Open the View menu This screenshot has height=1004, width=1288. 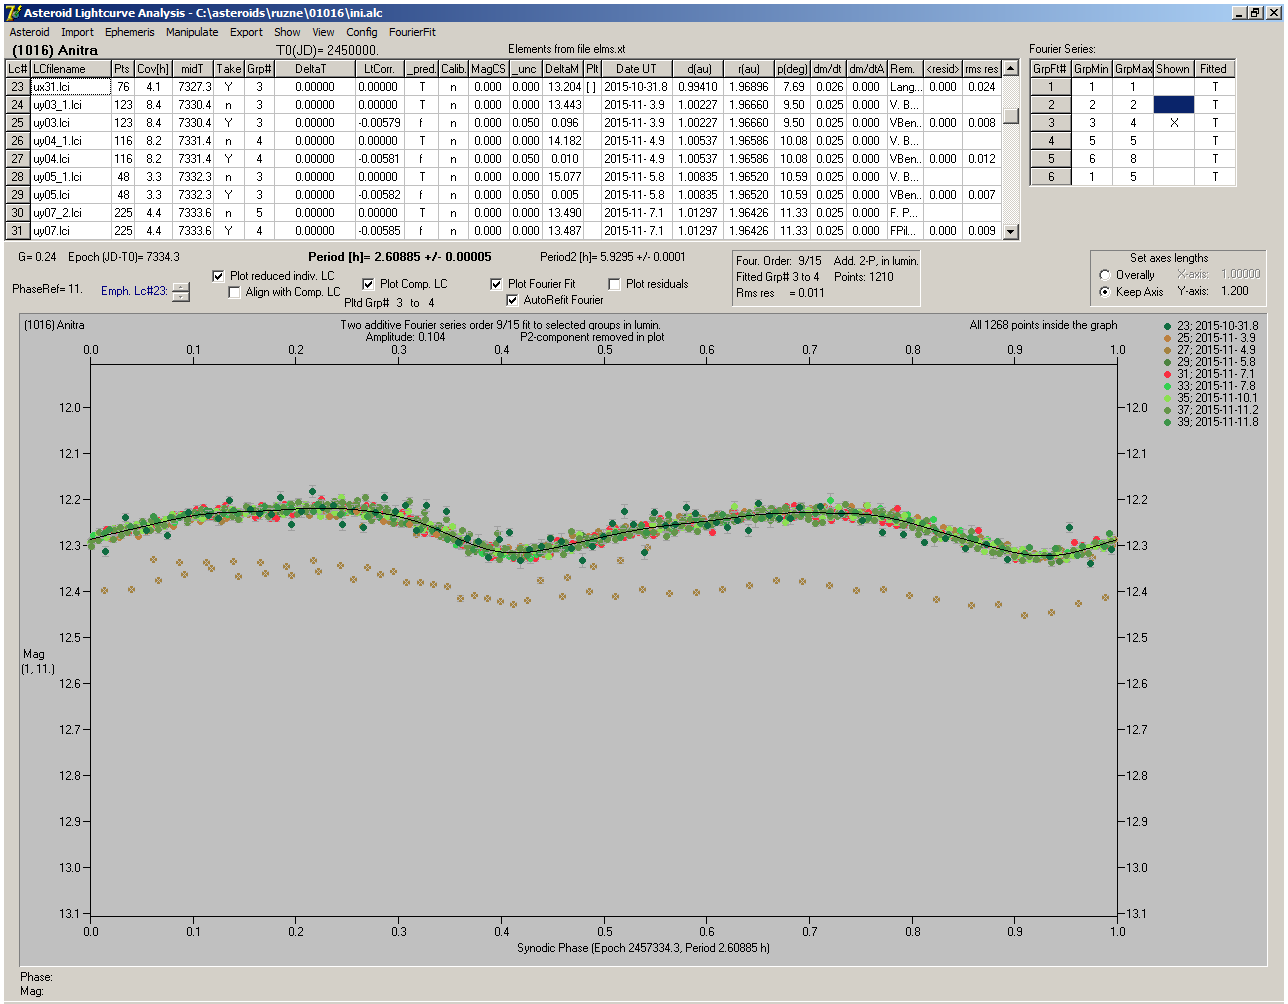[323, 32]
